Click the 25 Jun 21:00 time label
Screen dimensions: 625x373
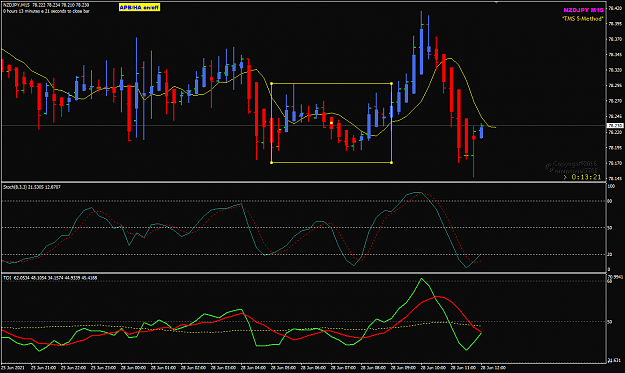click(43, 368)
